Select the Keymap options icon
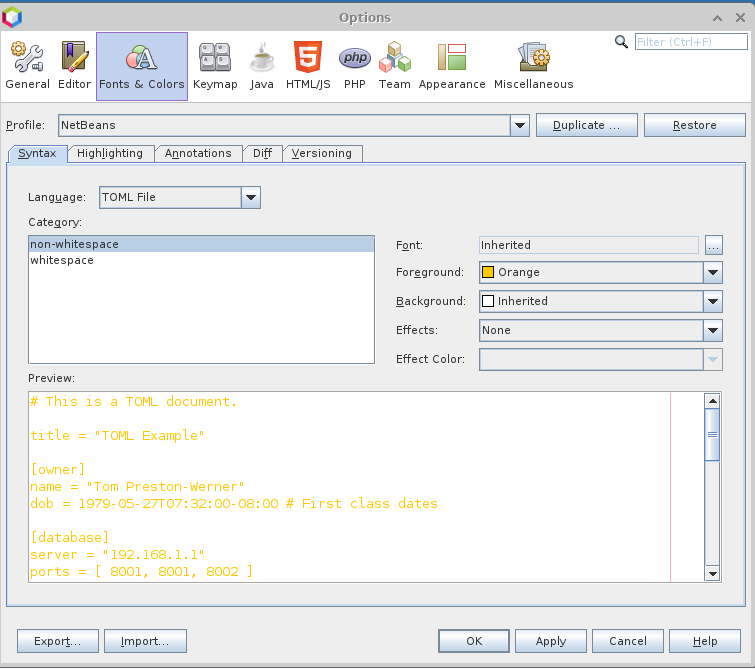Screen dimensions: 755x669 (x=215, y=66)
